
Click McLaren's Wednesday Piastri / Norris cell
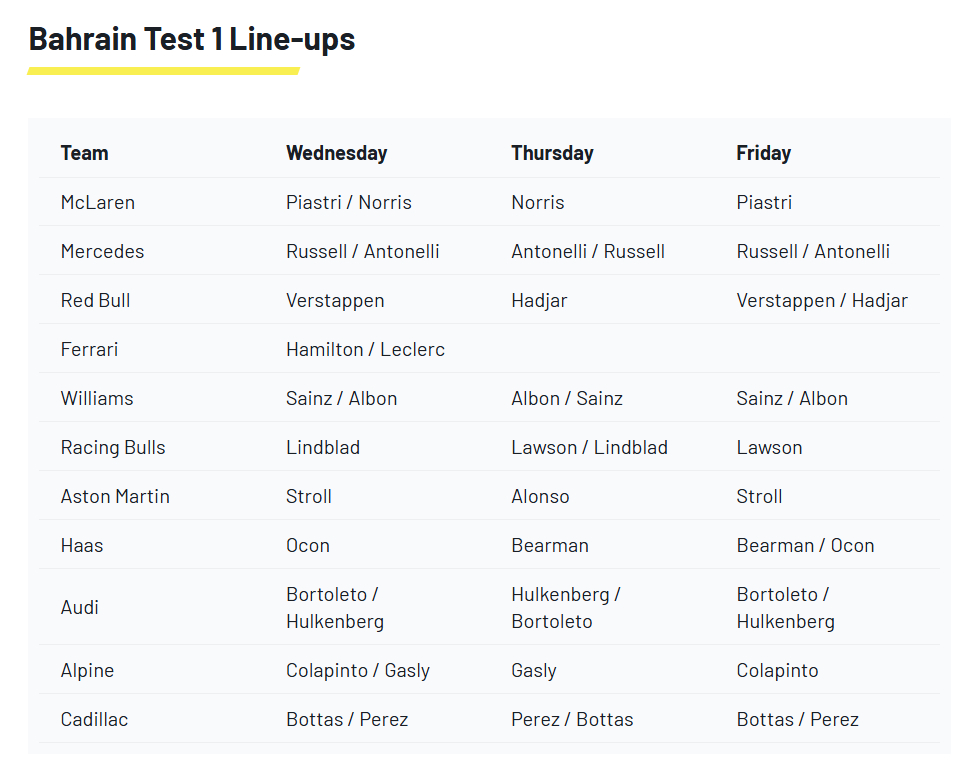348,202
